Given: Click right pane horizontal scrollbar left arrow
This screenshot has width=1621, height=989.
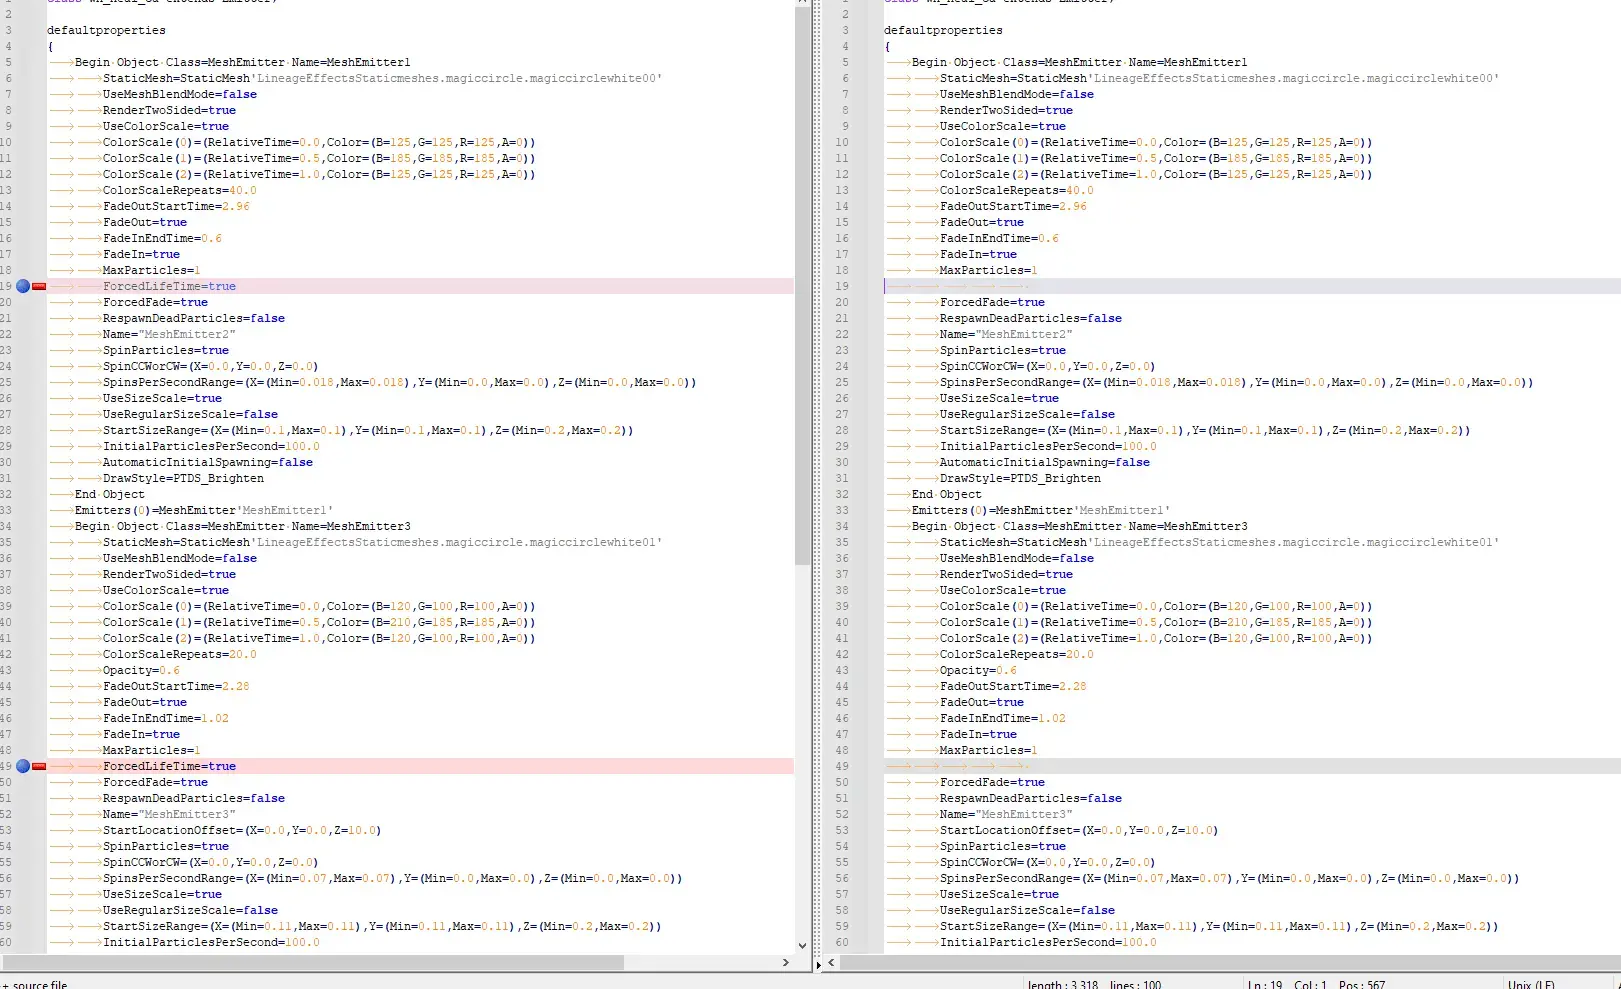Looking at the screenshot, I should pyautogui.click(x=831, y=962).
